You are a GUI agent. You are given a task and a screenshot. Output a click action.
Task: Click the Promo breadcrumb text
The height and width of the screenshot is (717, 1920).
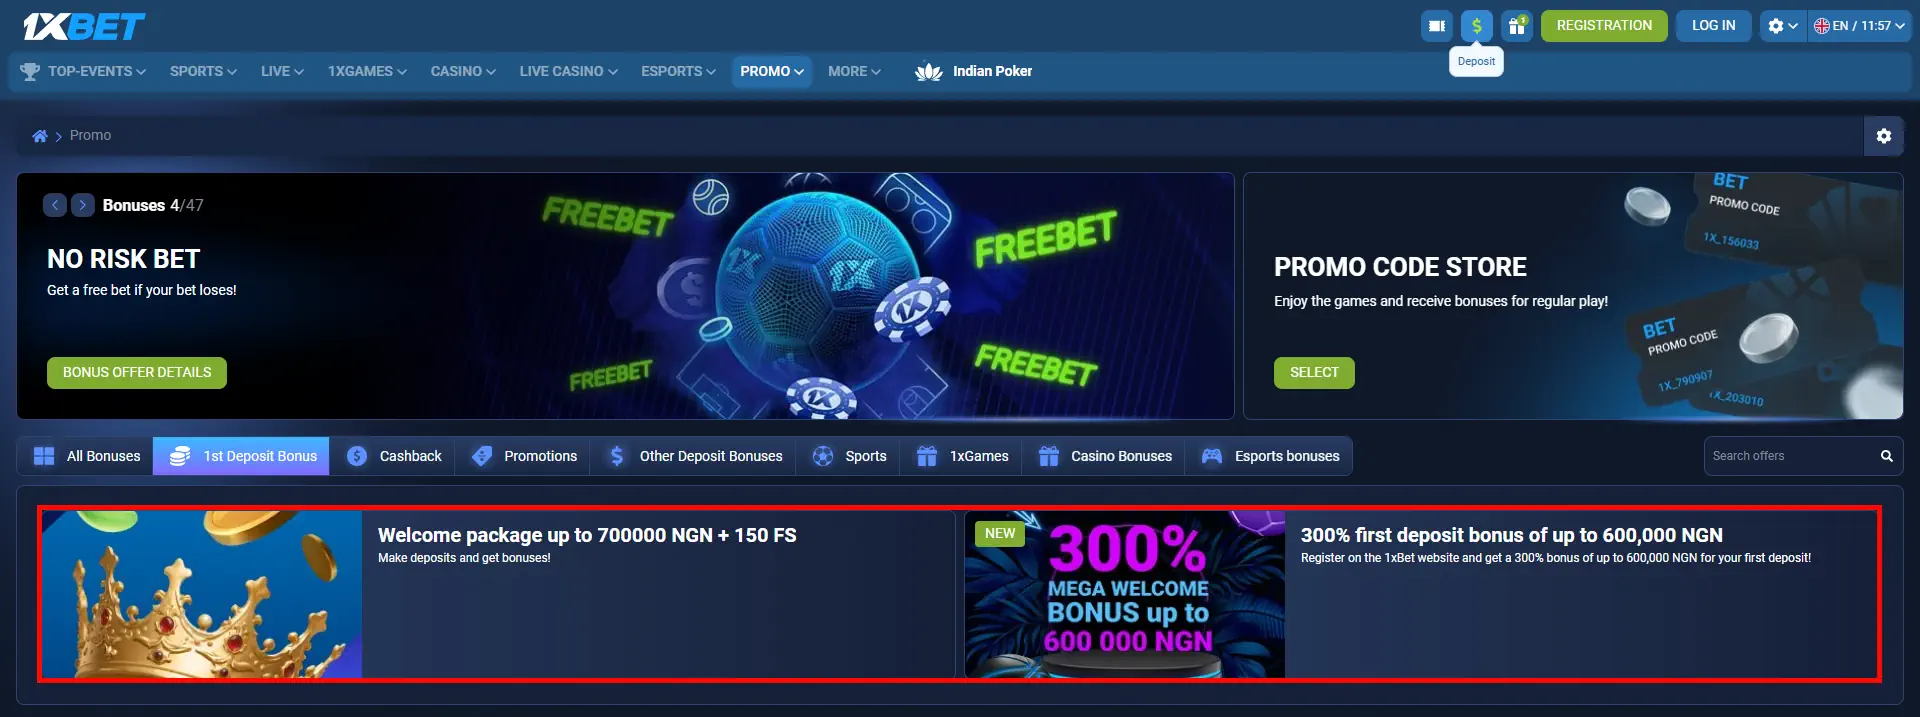pos(90,135)
